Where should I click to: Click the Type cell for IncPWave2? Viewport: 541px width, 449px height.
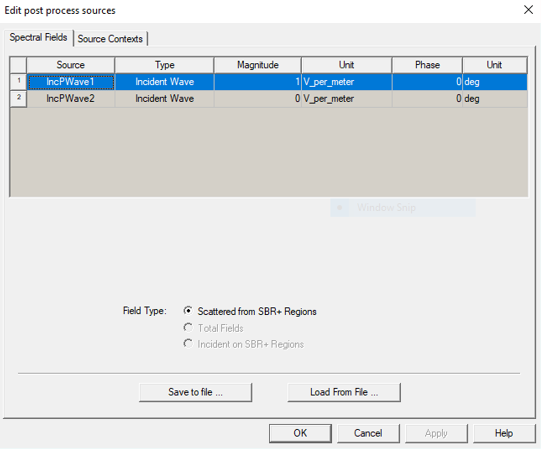coord(164,99)
